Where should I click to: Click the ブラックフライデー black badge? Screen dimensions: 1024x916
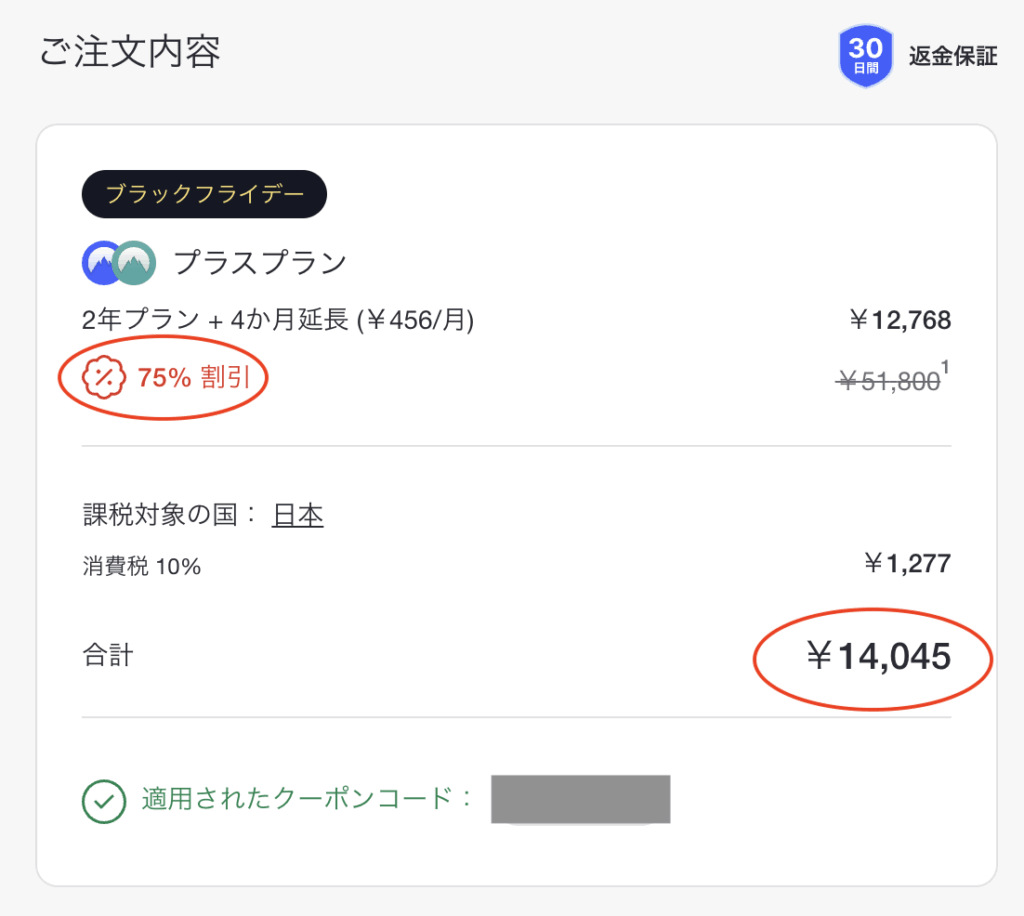(203, 194)
